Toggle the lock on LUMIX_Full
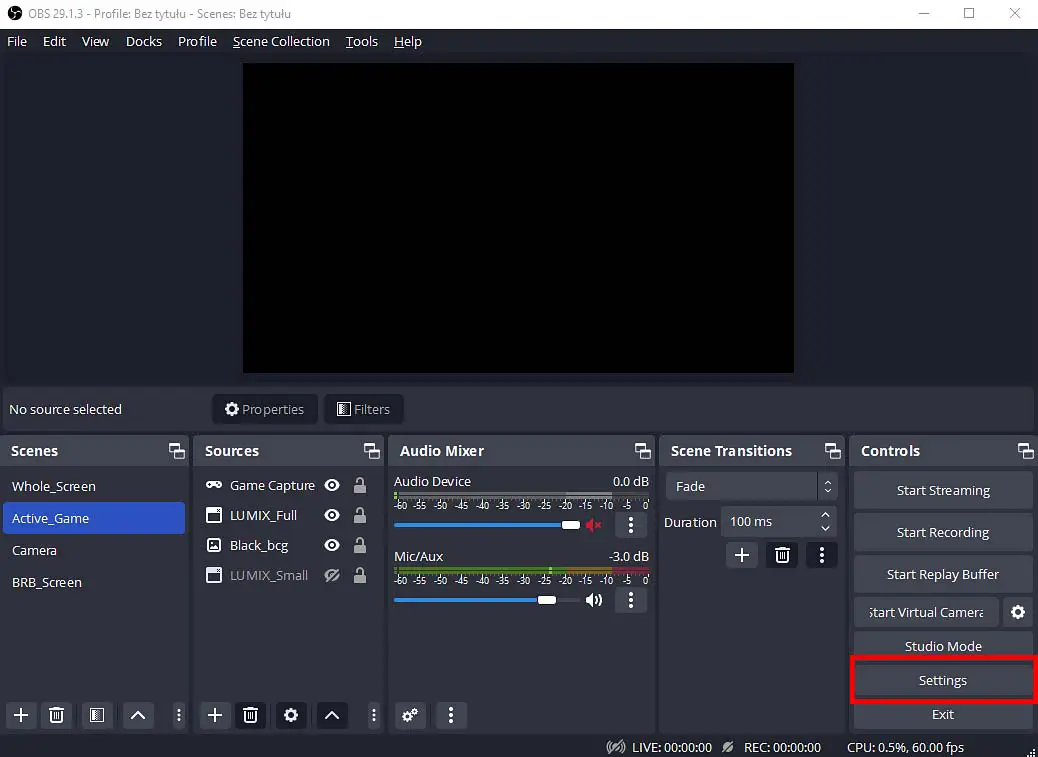Image resolution: width=1038 pixels, height=757 pixels. click(360, 515)
